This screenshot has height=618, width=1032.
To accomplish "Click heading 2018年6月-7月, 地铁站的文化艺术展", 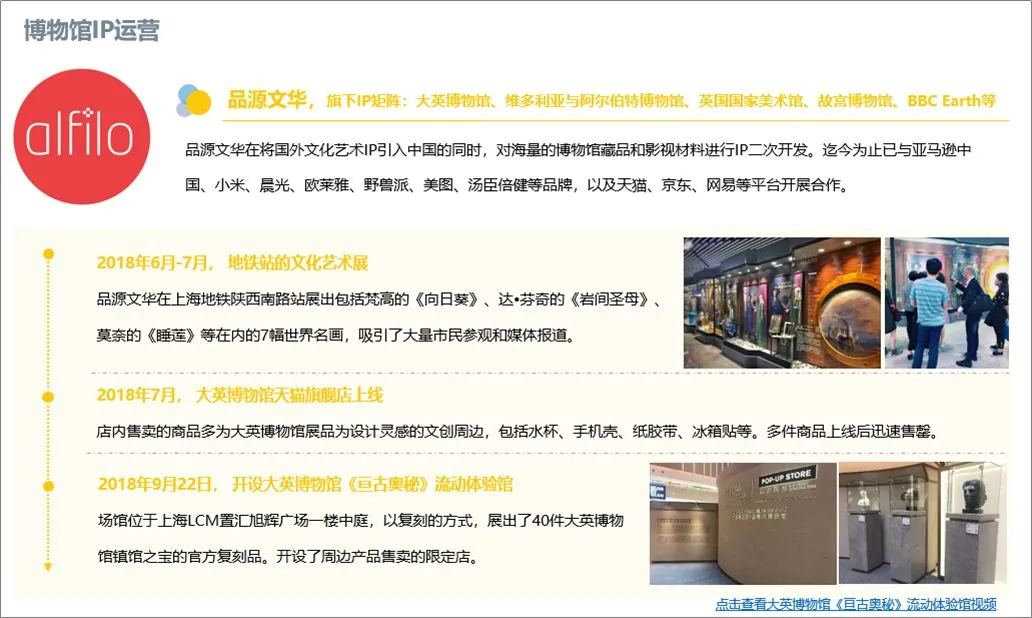I will [232, 263].
